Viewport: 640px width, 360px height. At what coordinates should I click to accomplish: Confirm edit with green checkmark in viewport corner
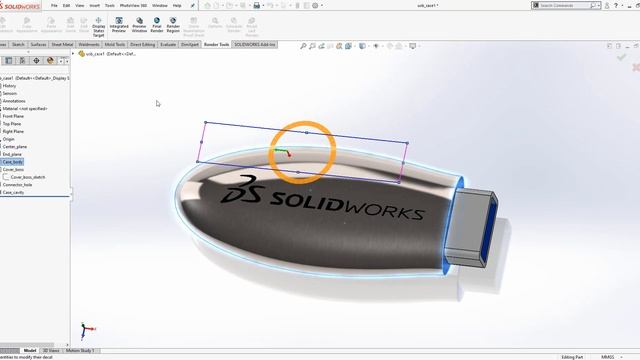(621, 58)
